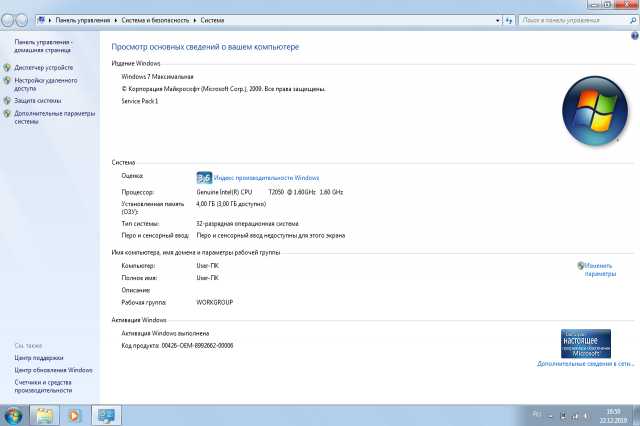Click the installed memory value 4,00 ГБ
Viewport: 640px width, 426px height.
click(231, 204)
